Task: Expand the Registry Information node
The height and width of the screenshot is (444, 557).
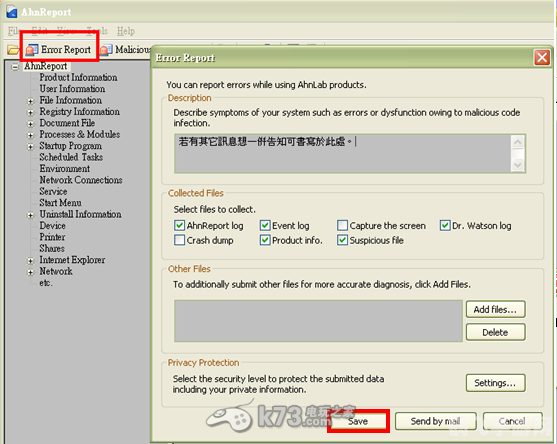Action: point(31,113)
